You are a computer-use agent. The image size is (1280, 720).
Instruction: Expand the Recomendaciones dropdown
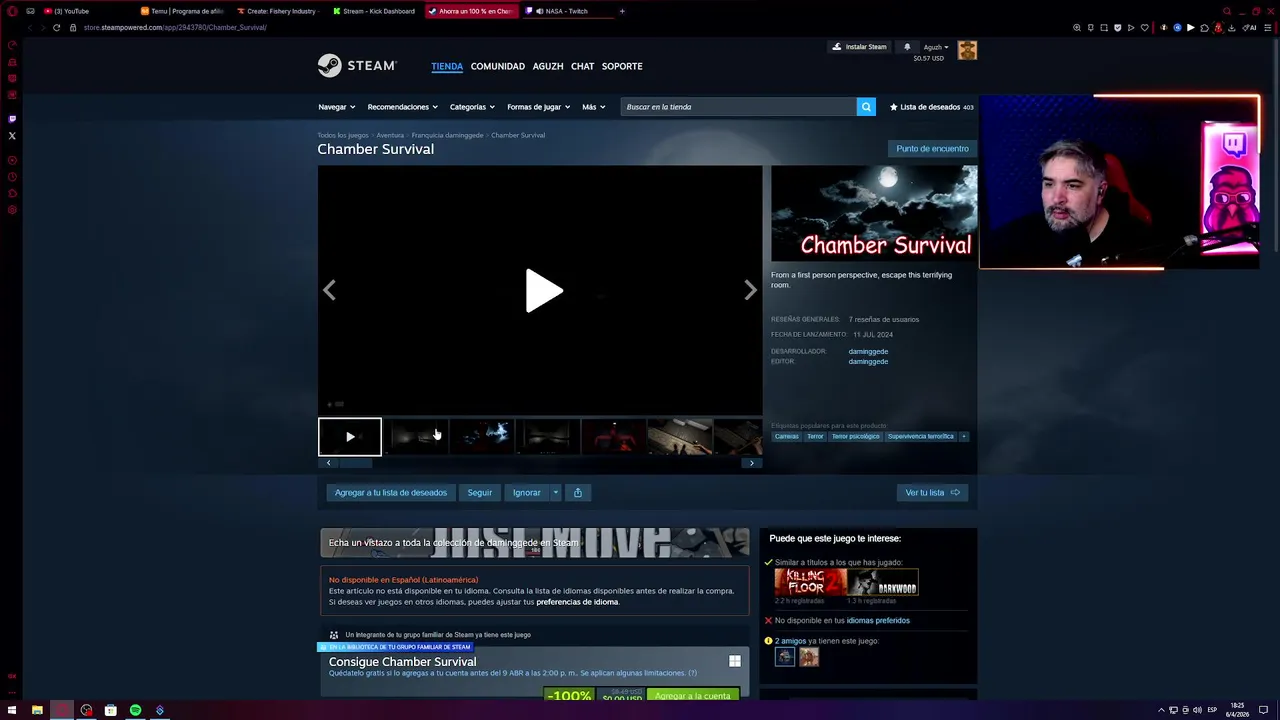click(402, 107)
